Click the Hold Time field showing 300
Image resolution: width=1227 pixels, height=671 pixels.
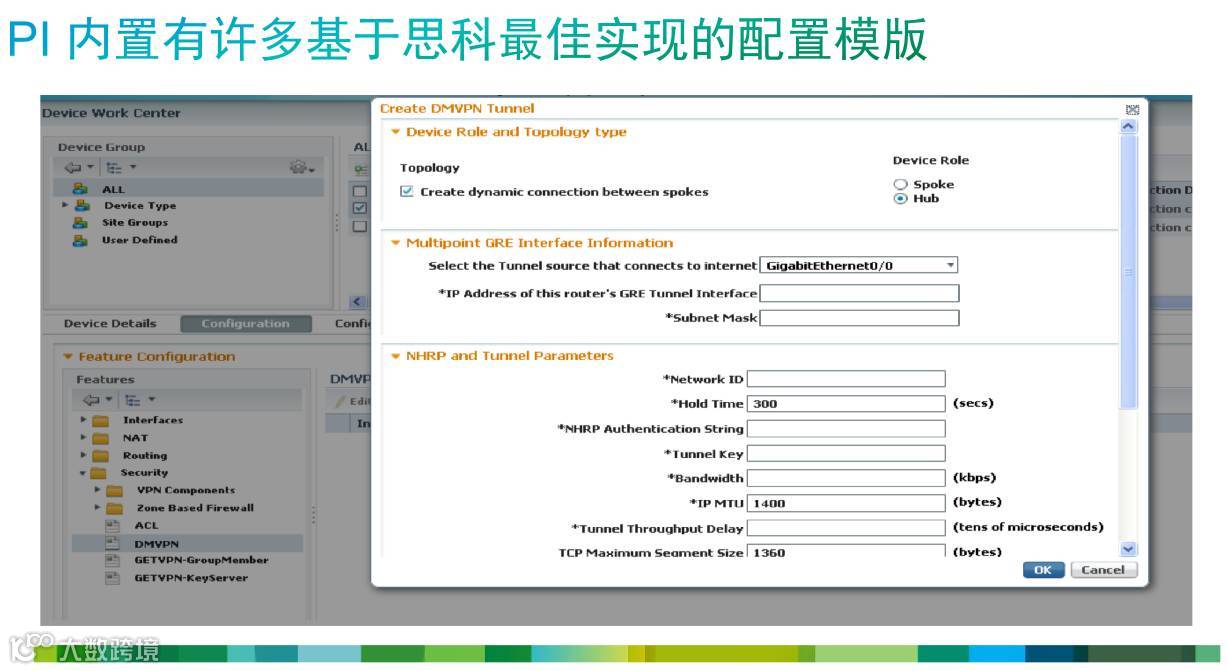[846, 404]
